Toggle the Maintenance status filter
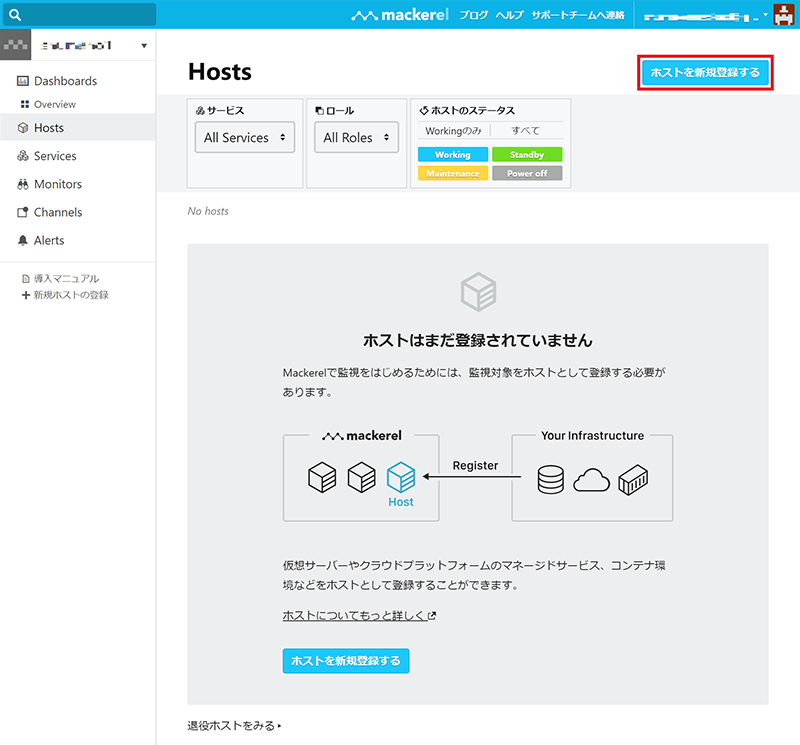Screen dimensions: 800x745 pyautogui.click(x=452, y=173)
